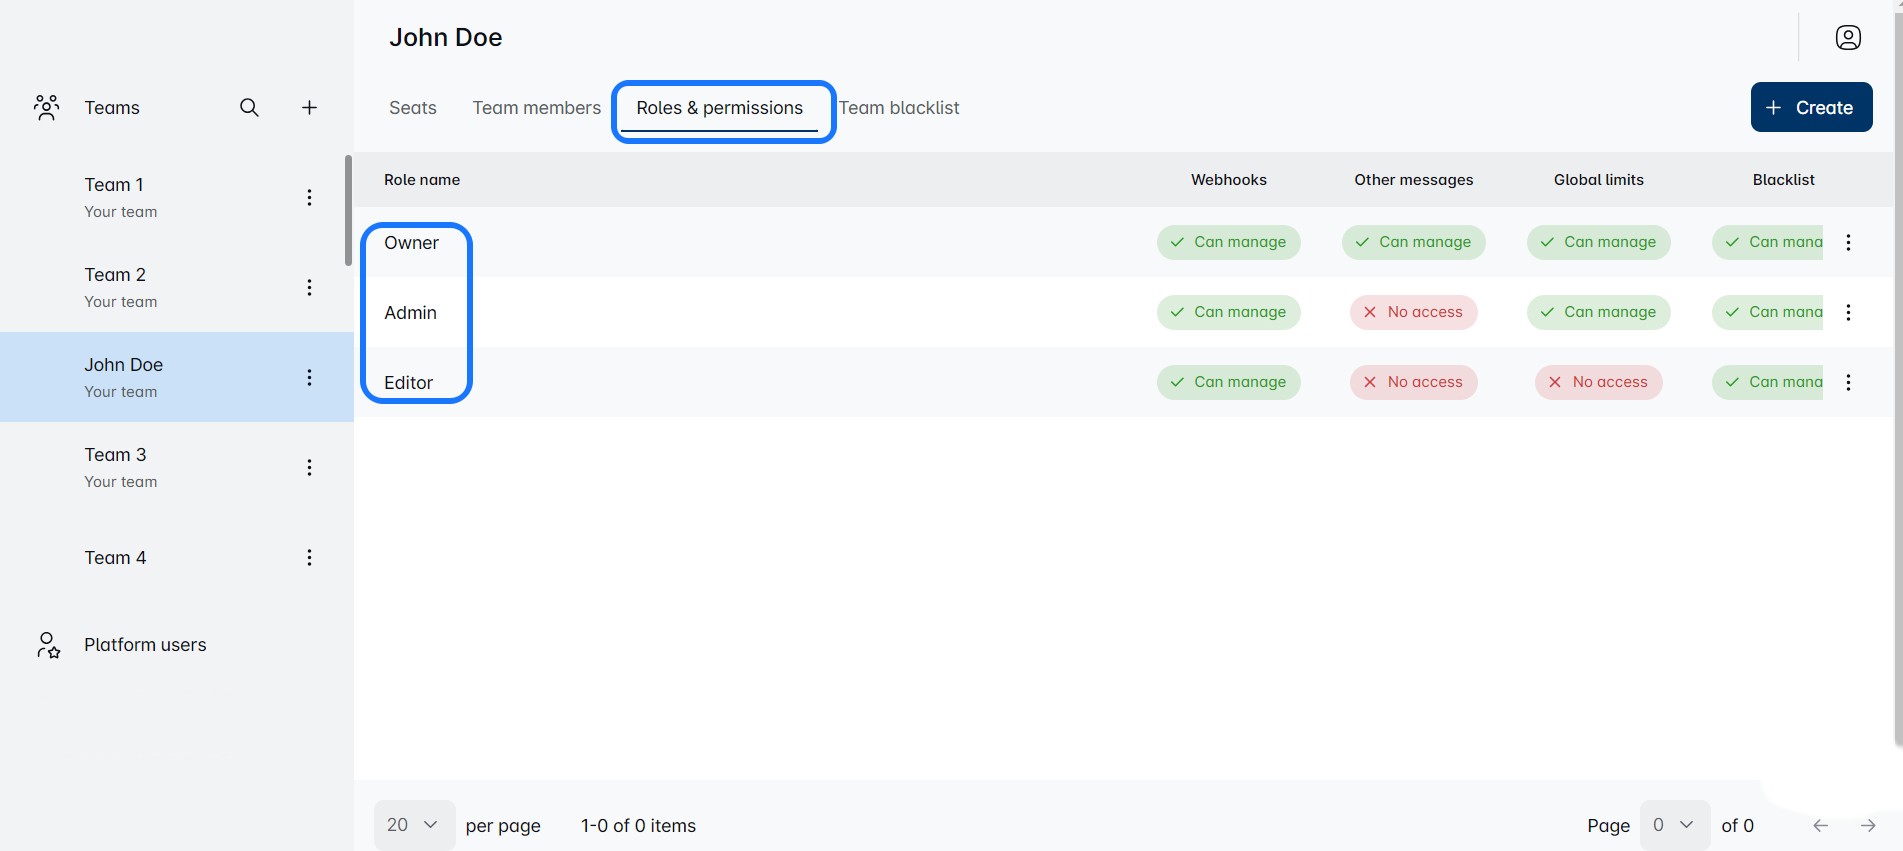Open Team 2 three-dot options menu
The image size is (1903, 851).
point(309,288)
